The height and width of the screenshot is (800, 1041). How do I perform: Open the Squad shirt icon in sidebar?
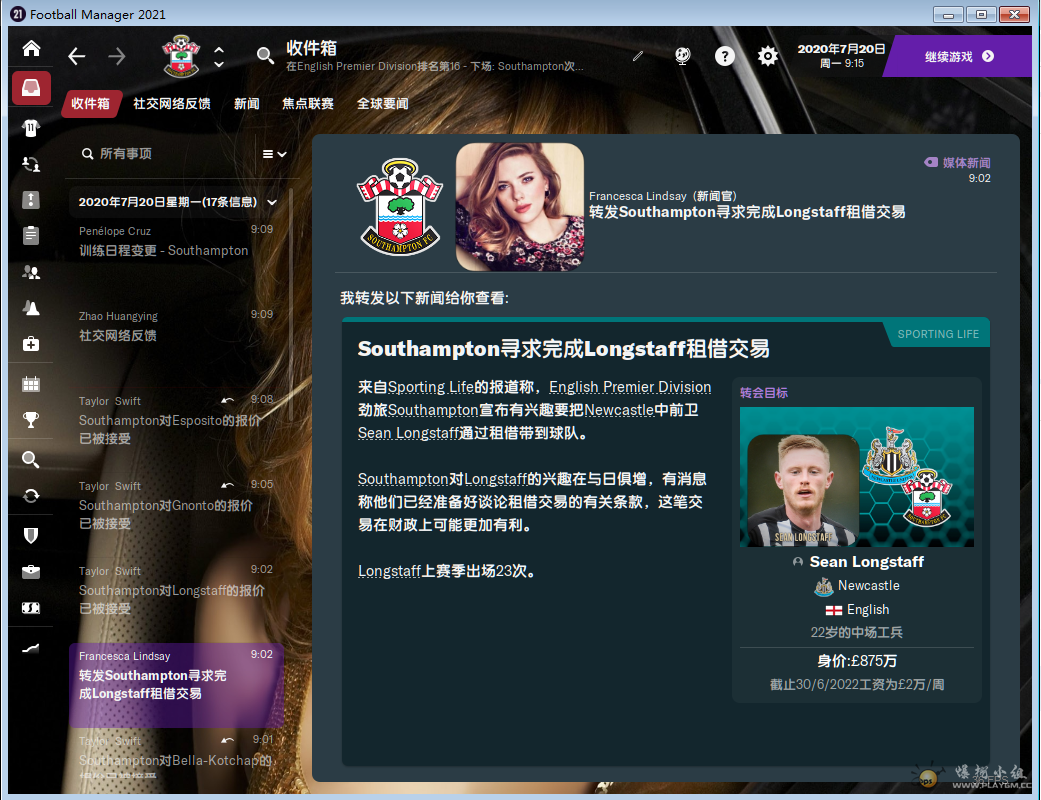31,127
